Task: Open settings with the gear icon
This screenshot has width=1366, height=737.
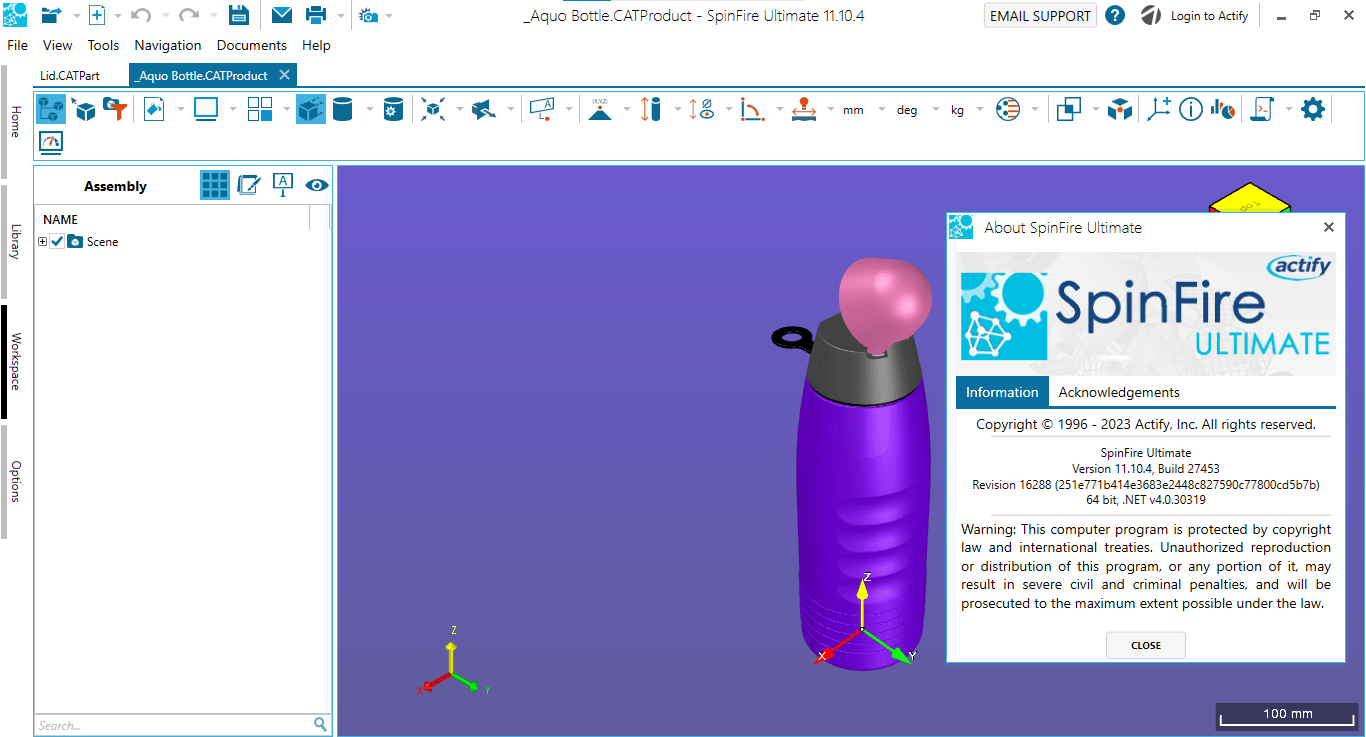Action: tap(1313, 109)
